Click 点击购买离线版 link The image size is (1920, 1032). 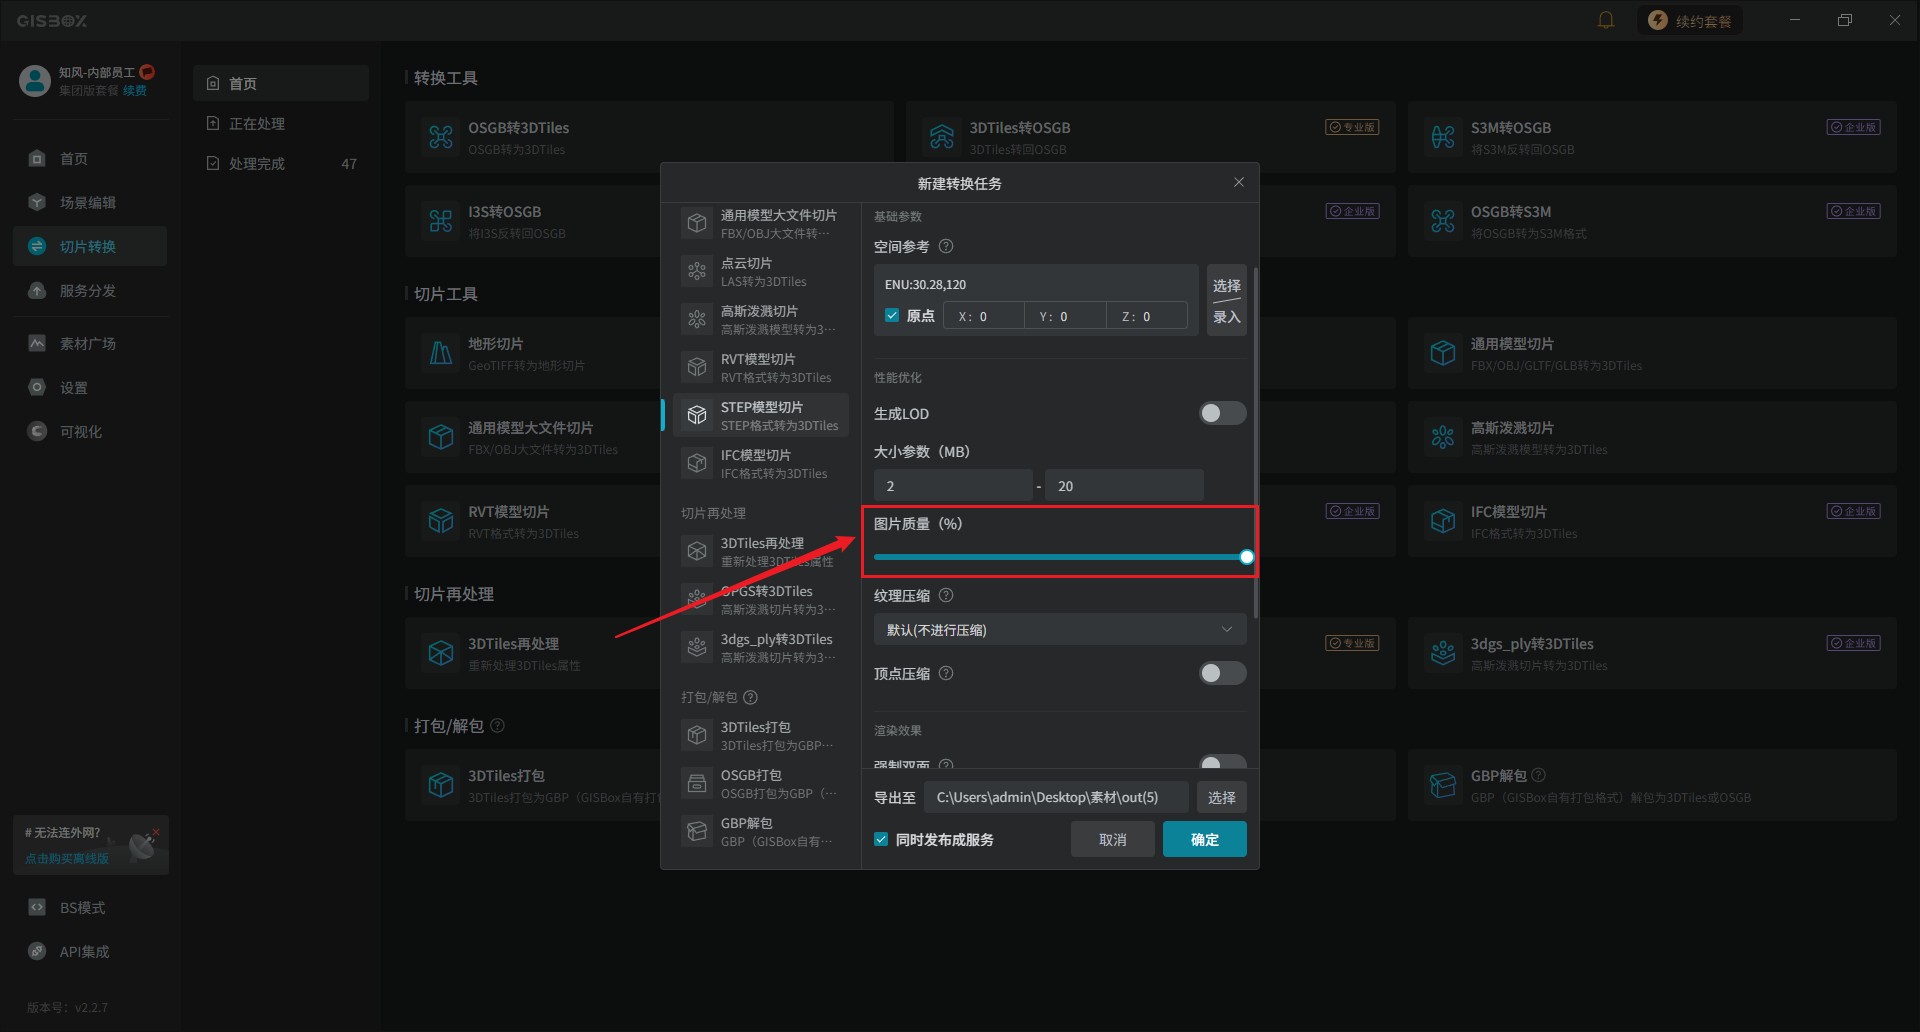click(67, 858)
